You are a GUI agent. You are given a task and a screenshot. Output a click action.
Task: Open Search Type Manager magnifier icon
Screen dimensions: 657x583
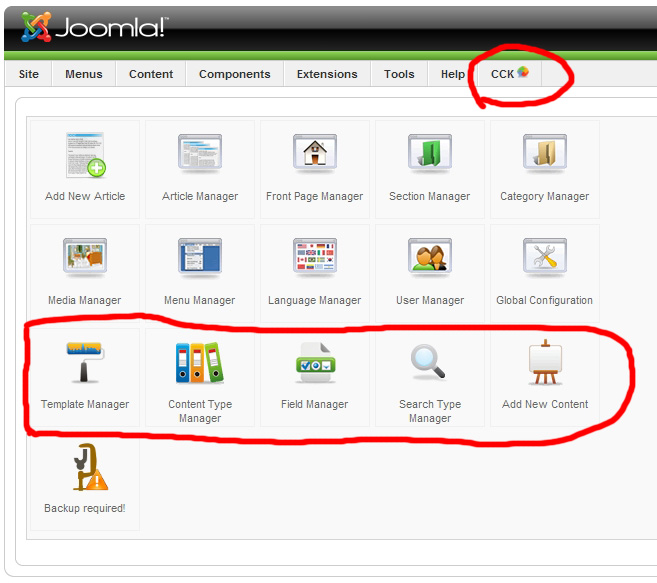click(x=428, y=362)
